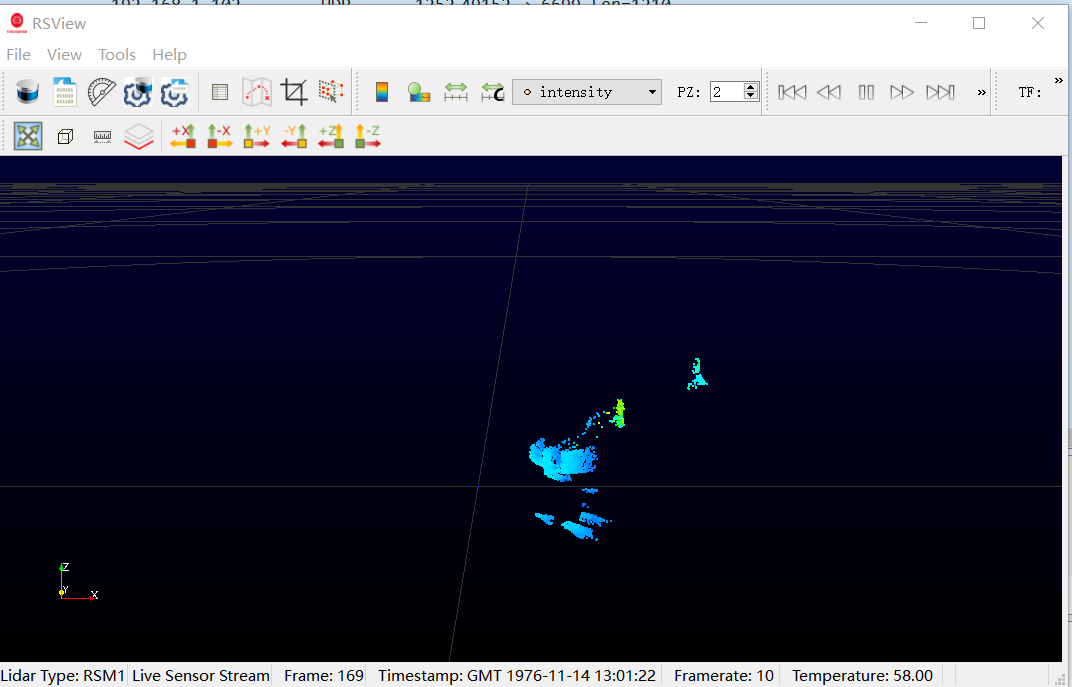The width and height of the screenshot is (1072, 687).
Task: Seek backward in playback
Action: click(x=829, y=92)
